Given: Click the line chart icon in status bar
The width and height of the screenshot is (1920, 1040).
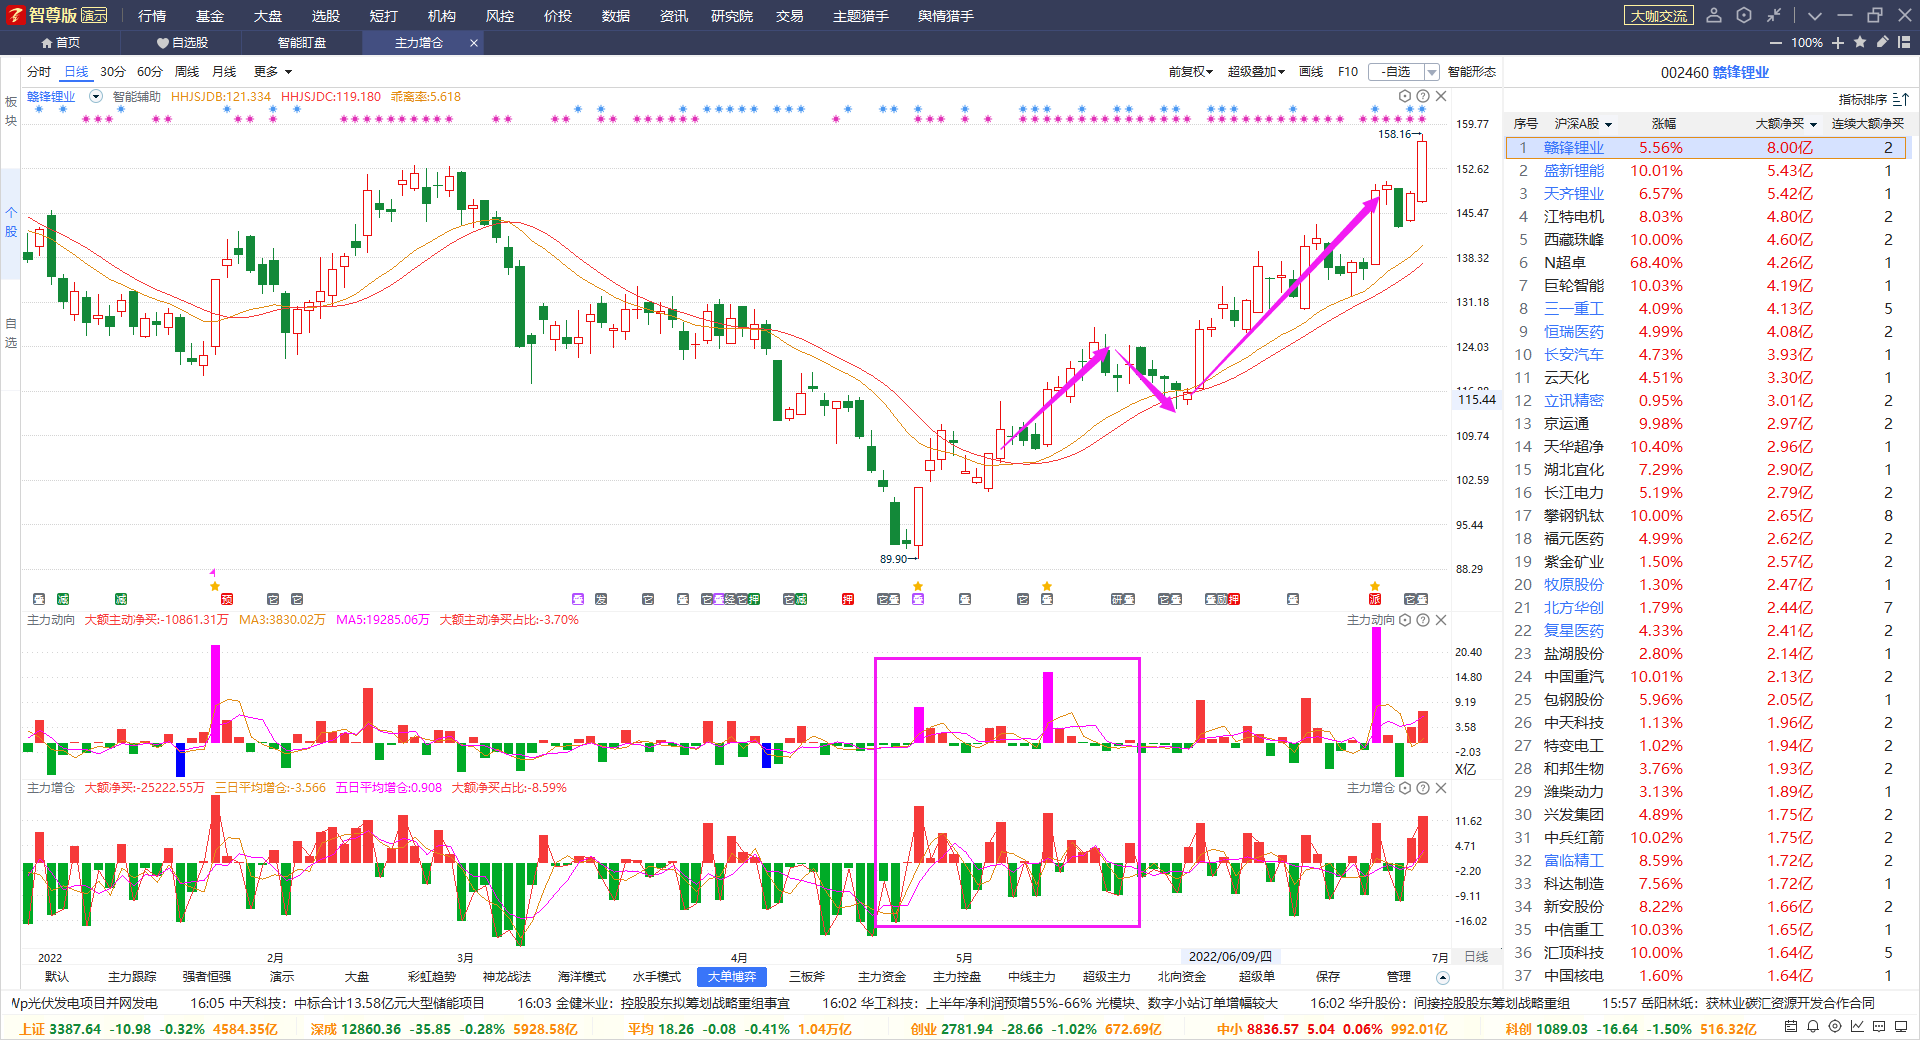Looking at the screenshot, I should pyautogui.click(x=1857, y=1026).
